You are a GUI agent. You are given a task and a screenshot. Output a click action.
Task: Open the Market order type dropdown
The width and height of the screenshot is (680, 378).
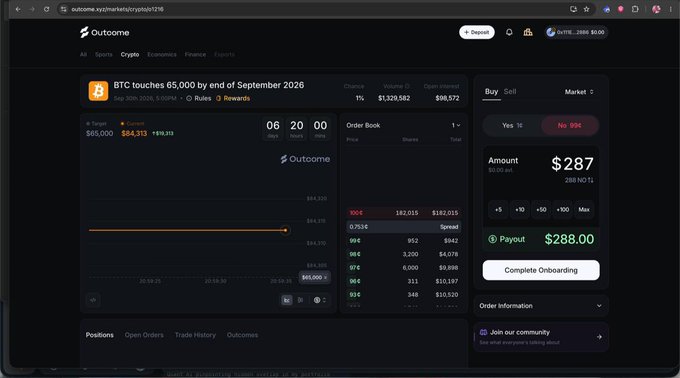click(579, 92)
